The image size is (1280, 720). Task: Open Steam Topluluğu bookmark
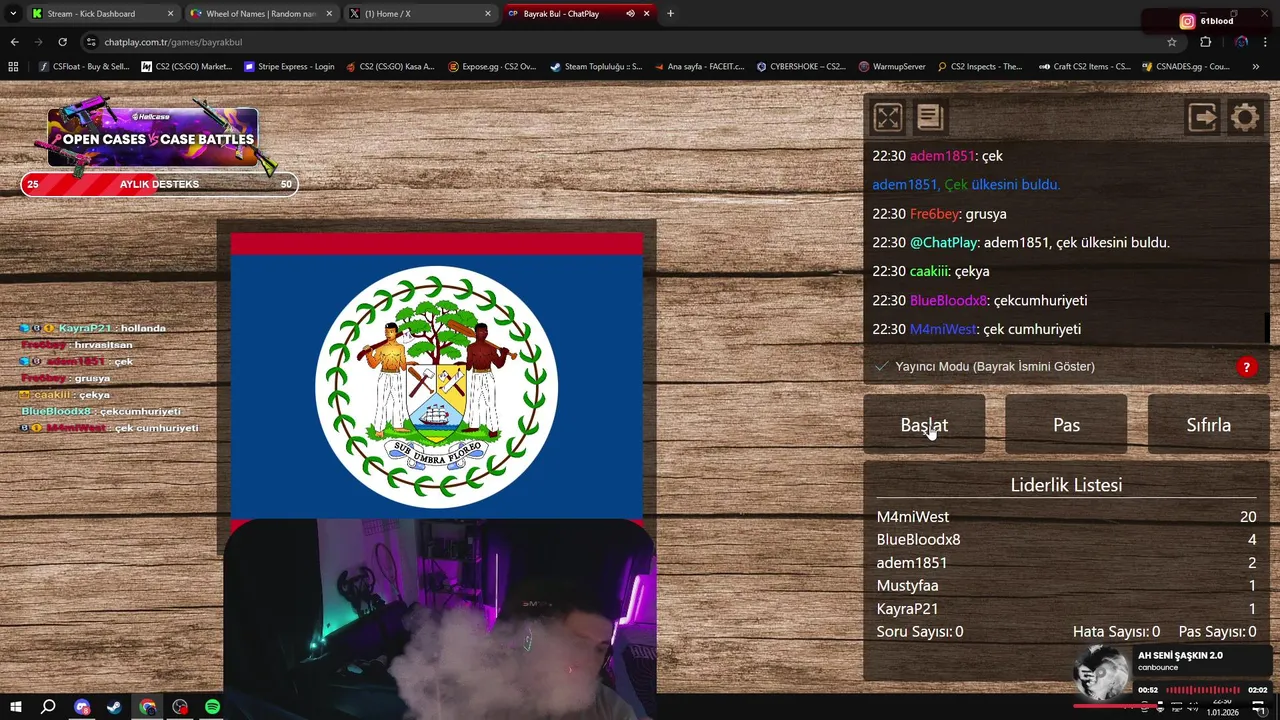tap(596, 67)
